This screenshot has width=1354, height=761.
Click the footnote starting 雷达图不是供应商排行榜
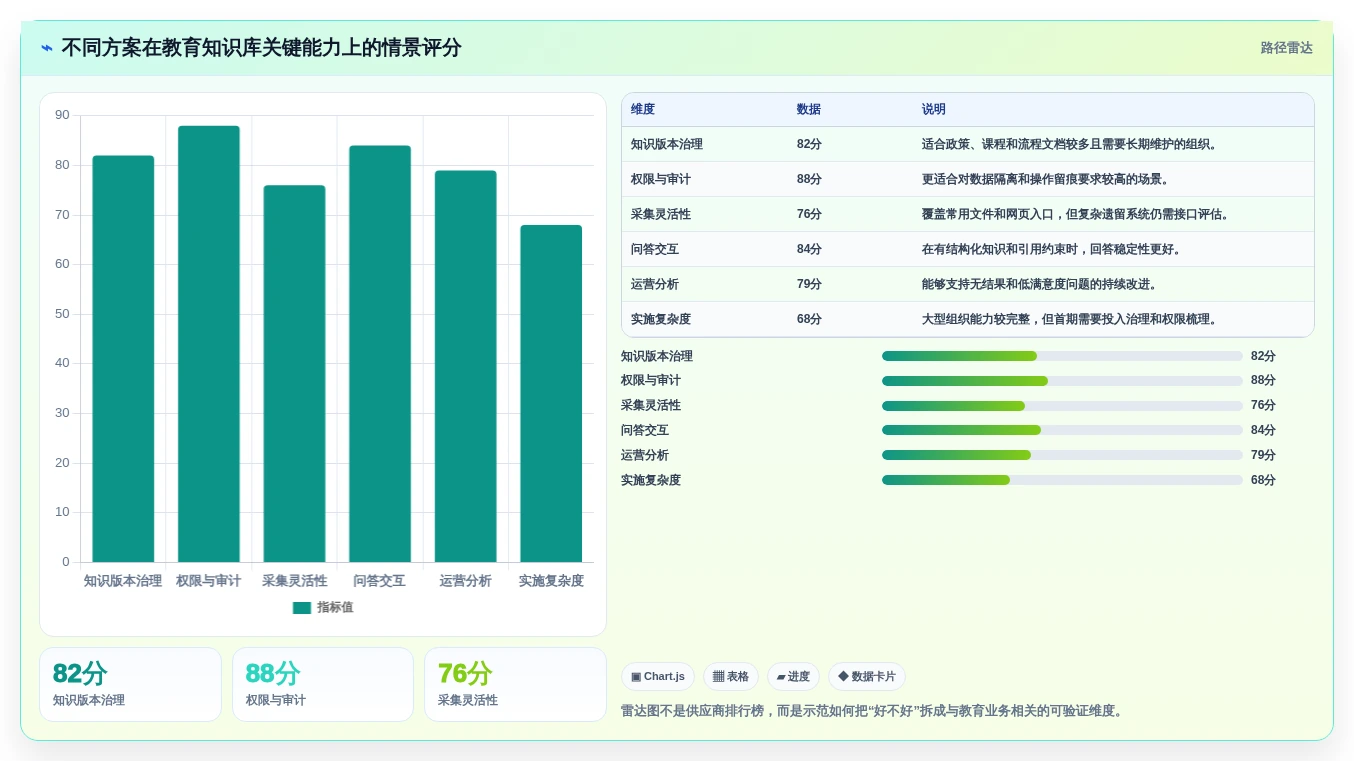coord(874,711)
